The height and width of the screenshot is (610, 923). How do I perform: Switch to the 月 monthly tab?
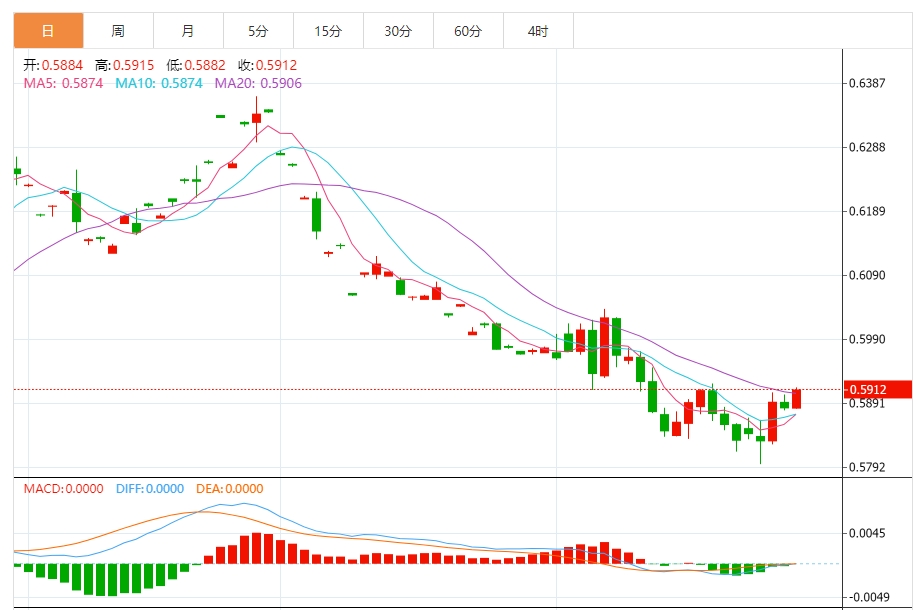click(x=188, y=31)
